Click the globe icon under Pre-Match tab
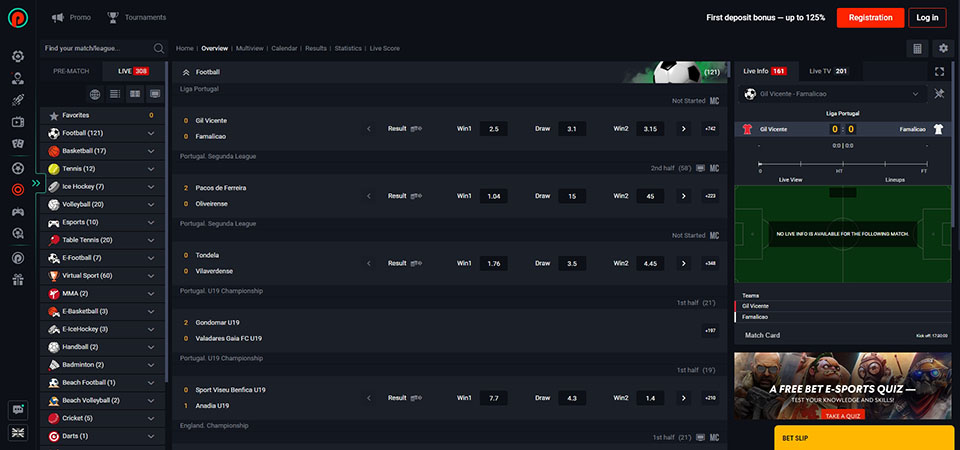This screenshot has height=450, width=960. click(x=95, y=94)
